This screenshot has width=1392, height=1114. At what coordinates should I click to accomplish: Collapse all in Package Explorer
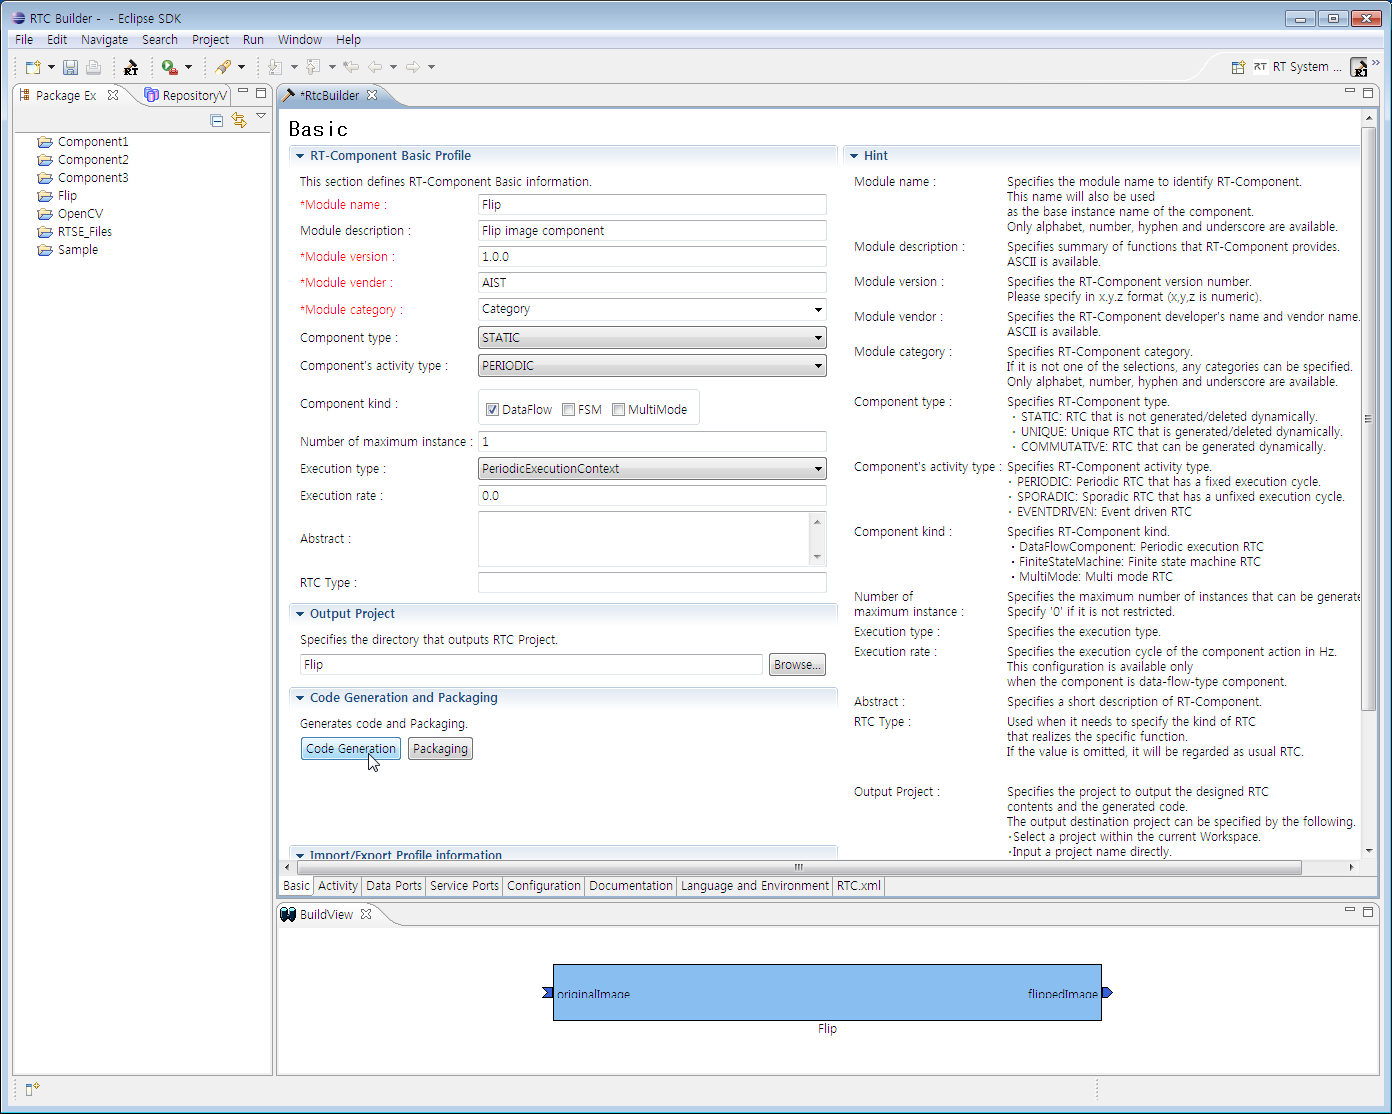[x=217, y=120]
